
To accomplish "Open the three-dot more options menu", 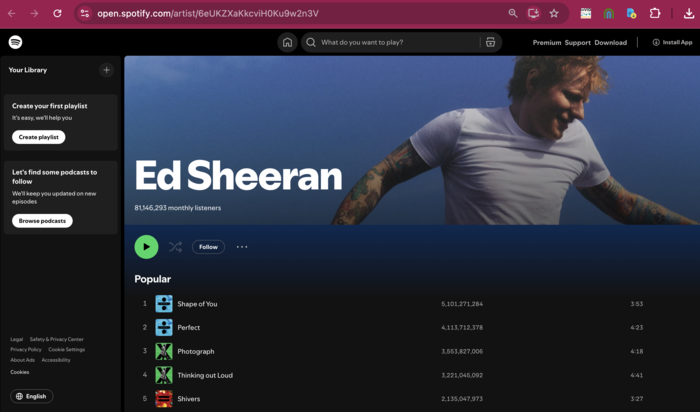I will pos(242,247).
